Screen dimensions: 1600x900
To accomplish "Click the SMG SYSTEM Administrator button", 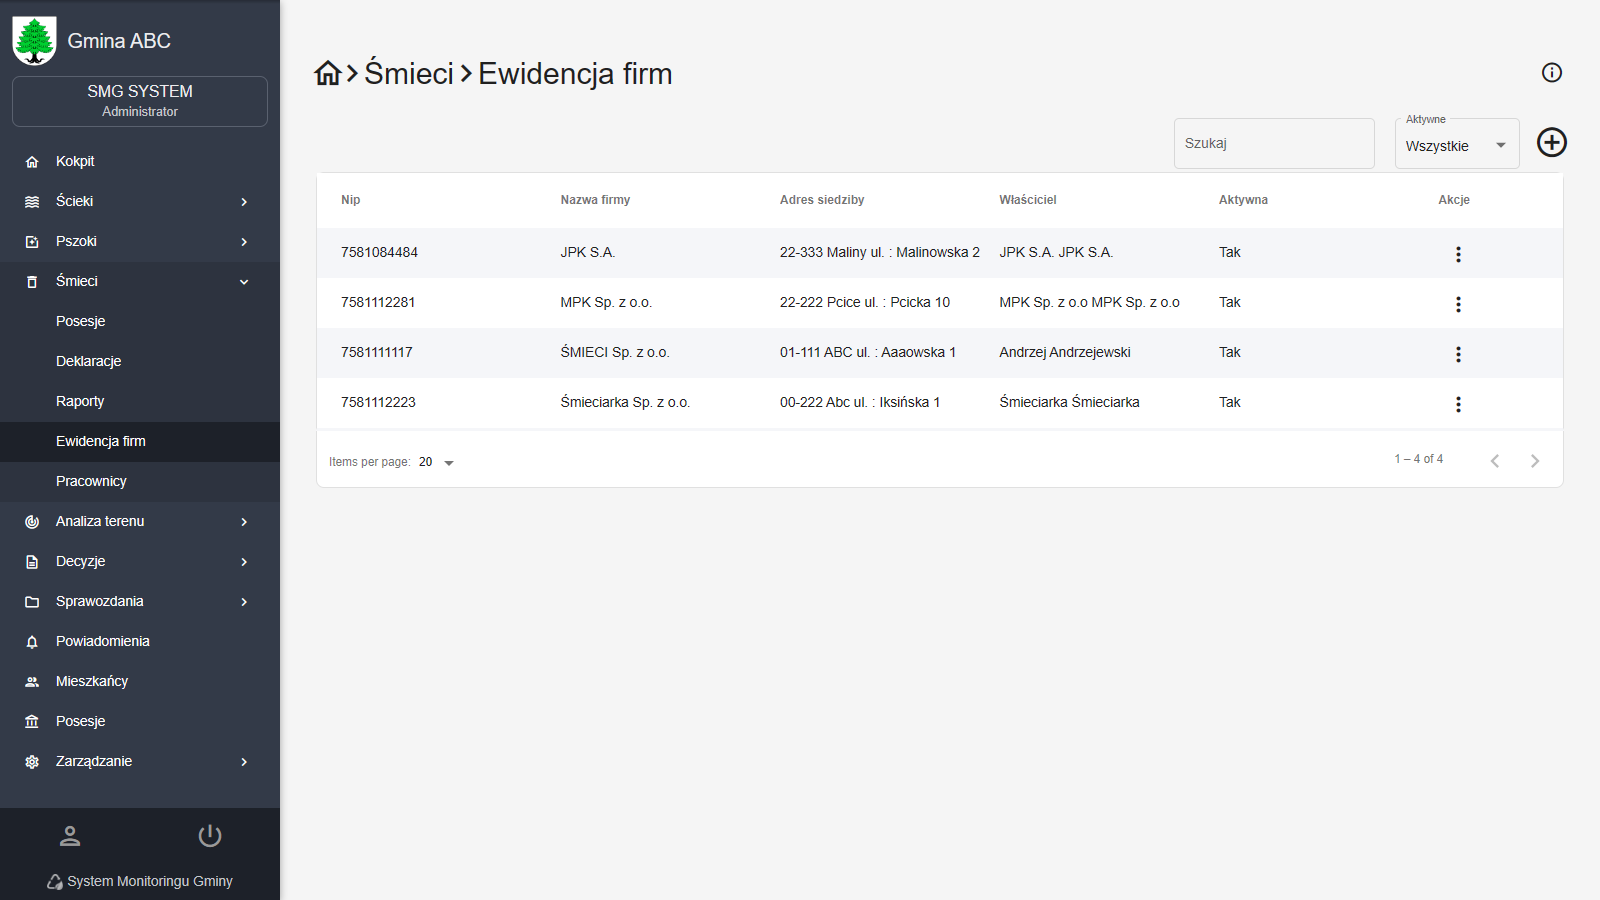I will click(140, 101).
